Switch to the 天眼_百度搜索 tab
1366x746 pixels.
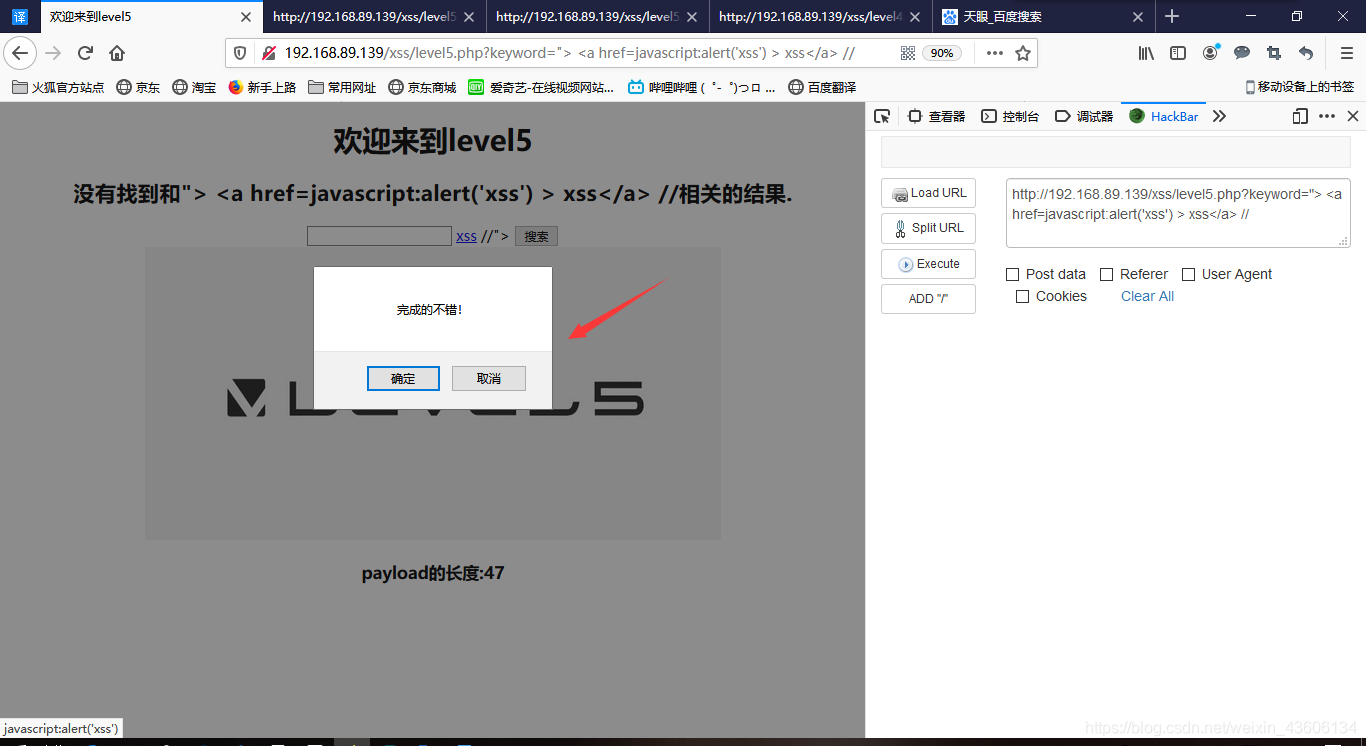(1044, 17)
